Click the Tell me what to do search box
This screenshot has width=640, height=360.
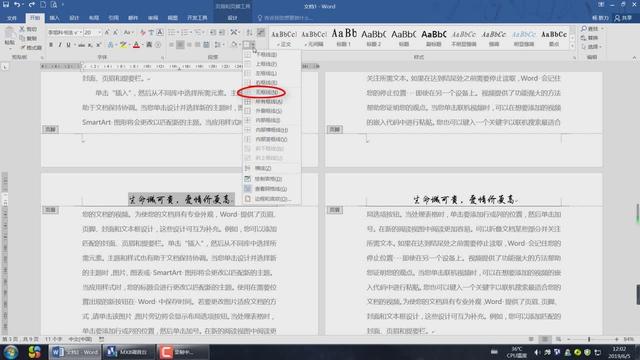click(x=285, y=18)
